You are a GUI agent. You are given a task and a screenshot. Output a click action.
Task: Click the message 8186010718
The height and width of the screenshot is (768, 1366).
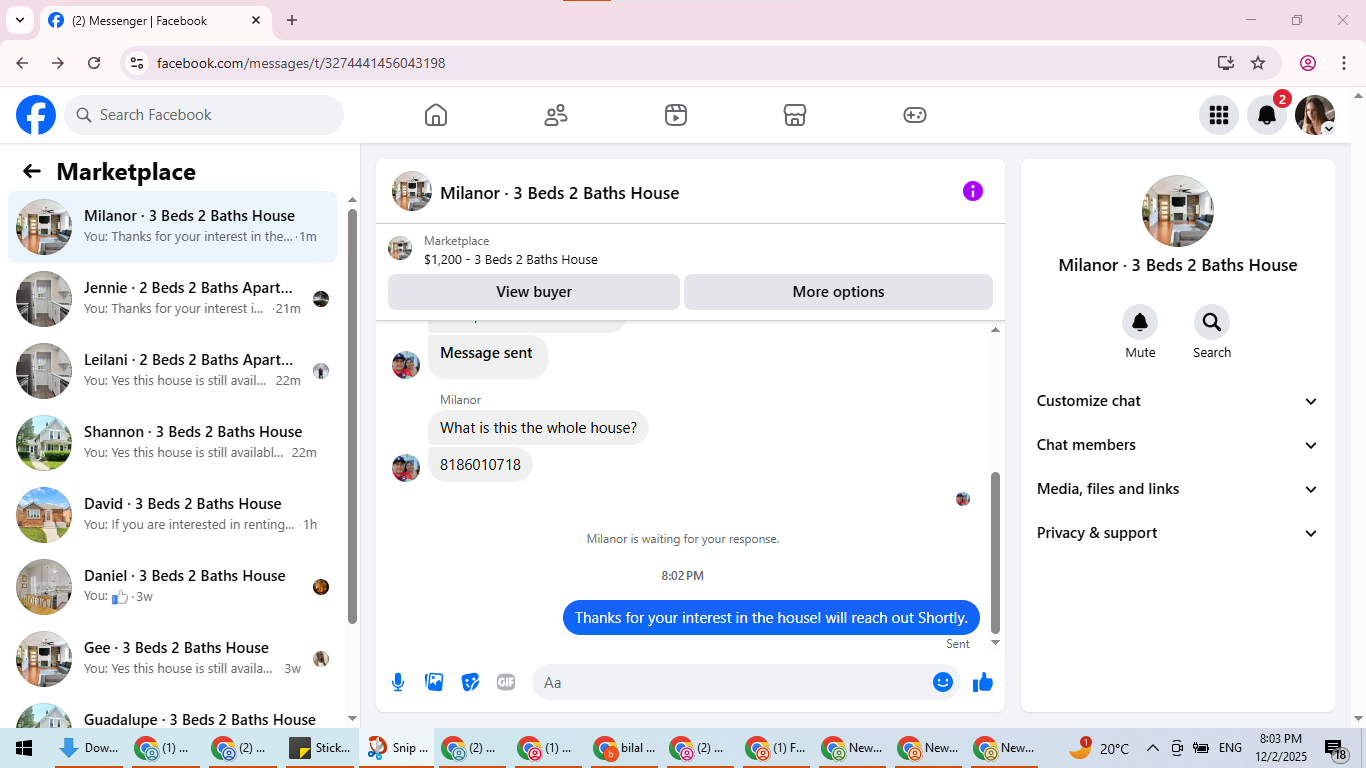480,465
